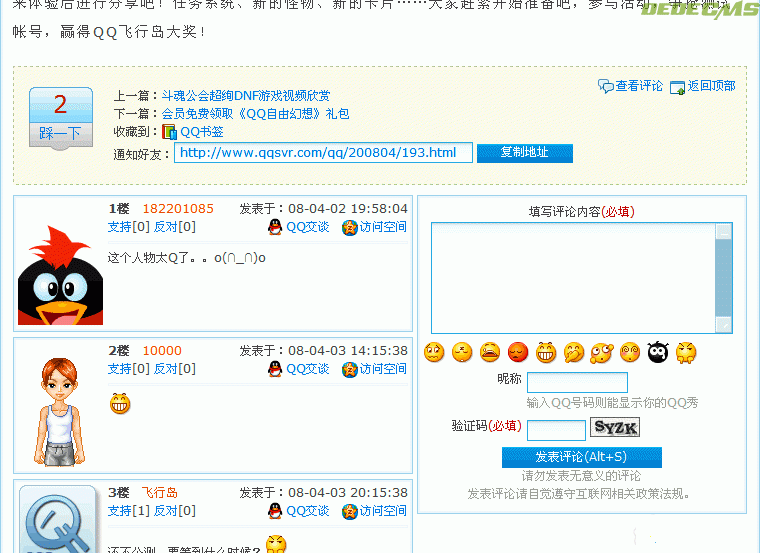The width and height of the screenshot is (760, 553).
Task: Insert the second squinting emoticon
Action: pos(462,352)
